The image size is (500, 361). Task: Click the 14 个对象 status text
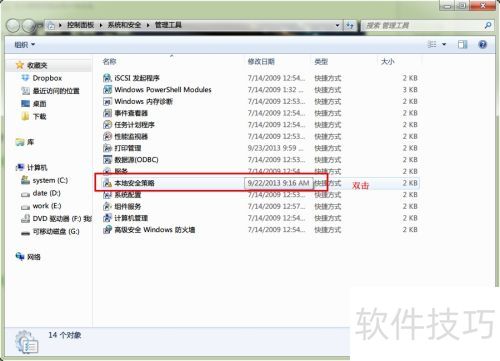65,335
